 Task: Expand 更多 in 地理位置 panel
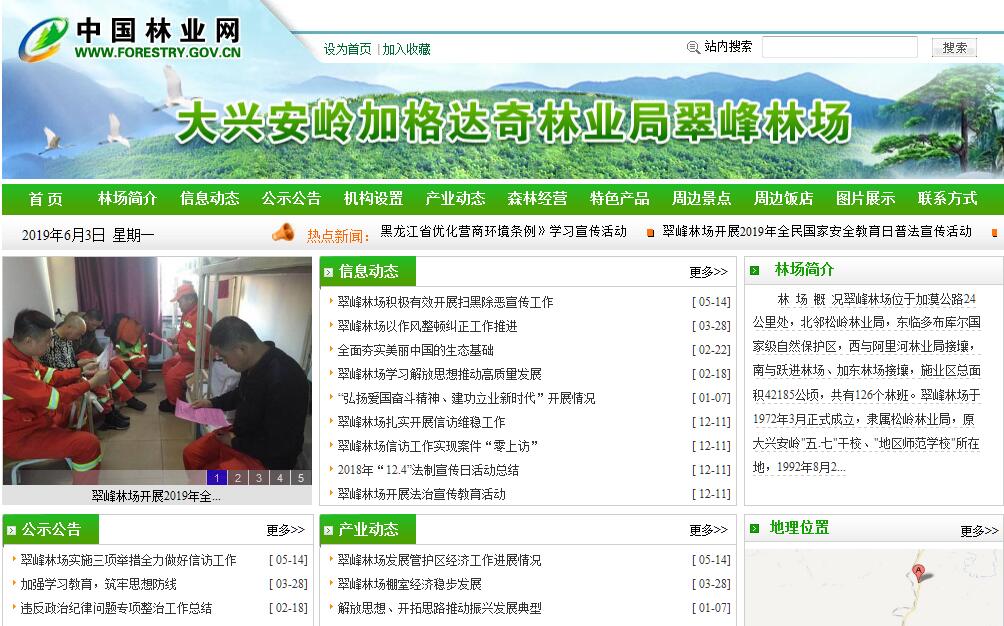tap(979, 531)
